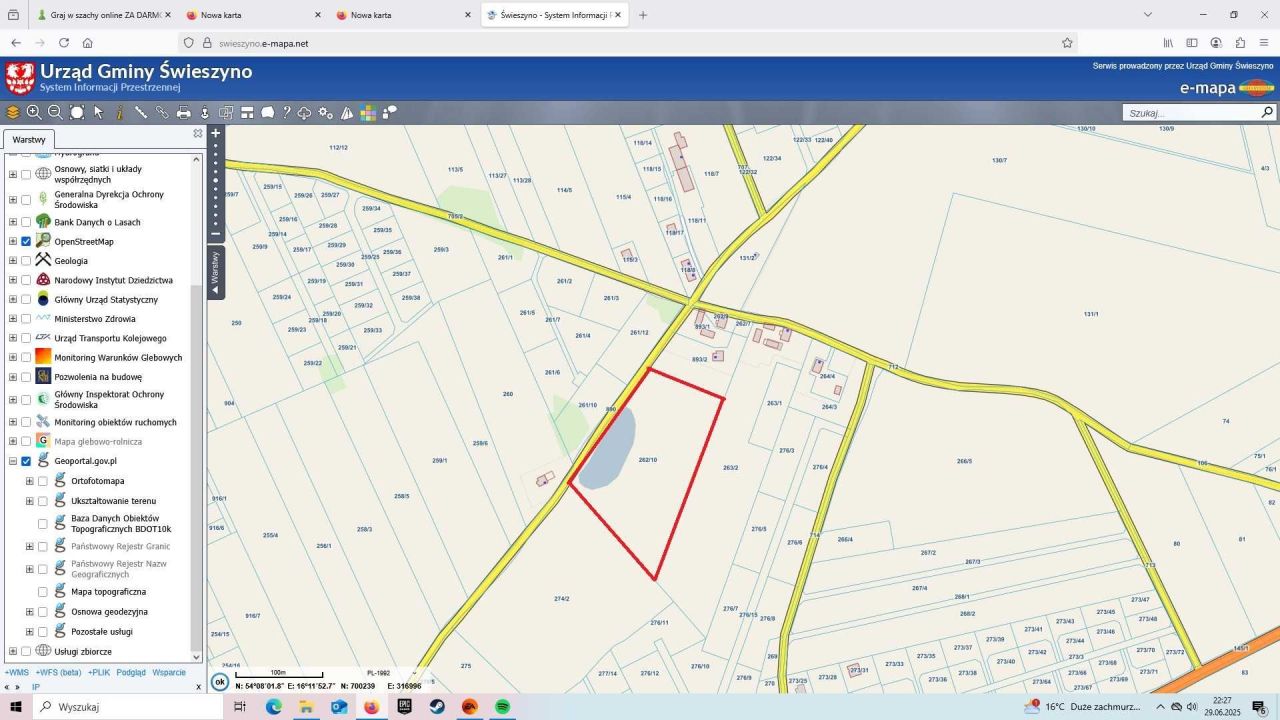Open Spotify from the taskbar
Image resolution: width=1280 pixels, height=720 pixels.
pyautogui.click(x=503, y=707)
